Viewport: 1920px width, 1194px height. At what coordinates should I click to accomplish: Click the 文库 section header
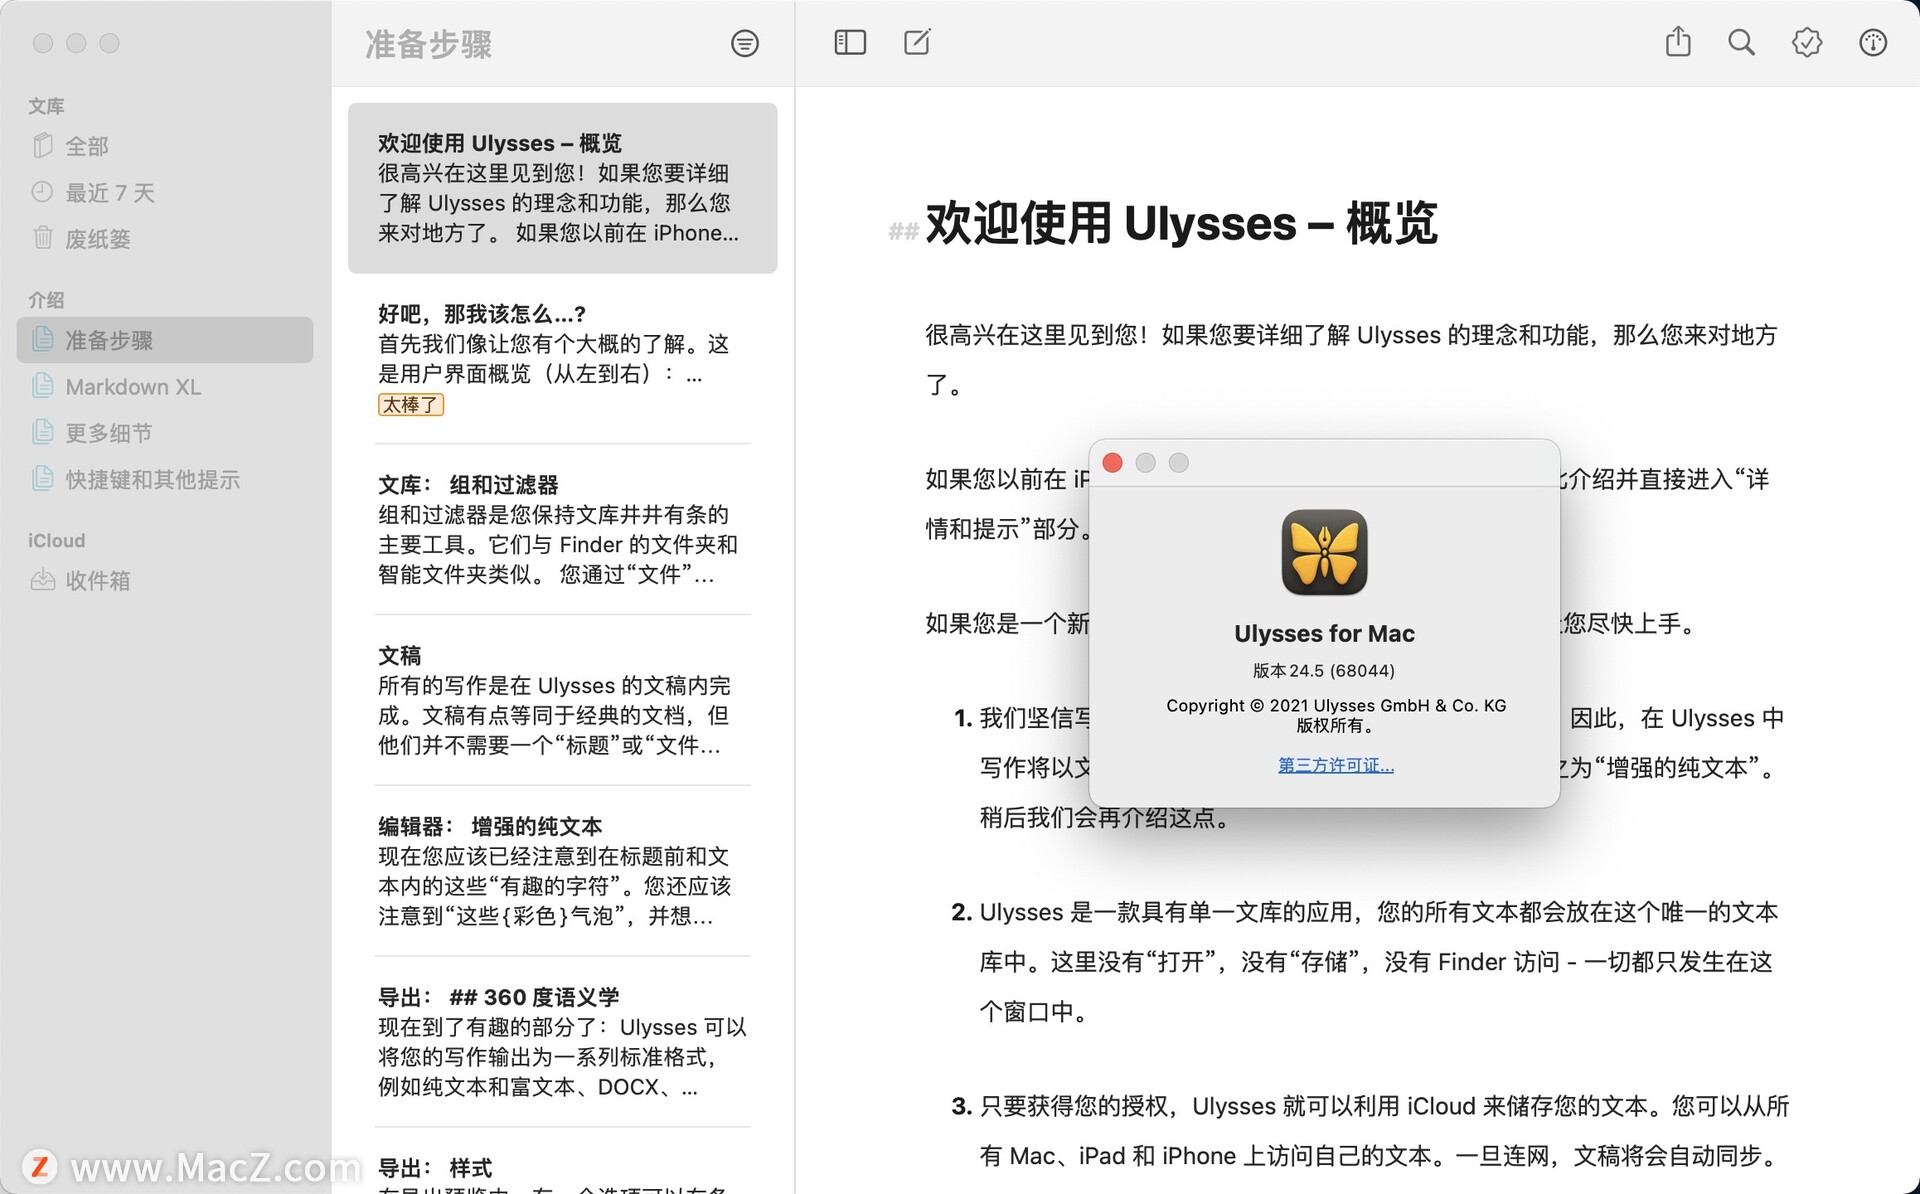pyautogui.click(x=46, y=106)
